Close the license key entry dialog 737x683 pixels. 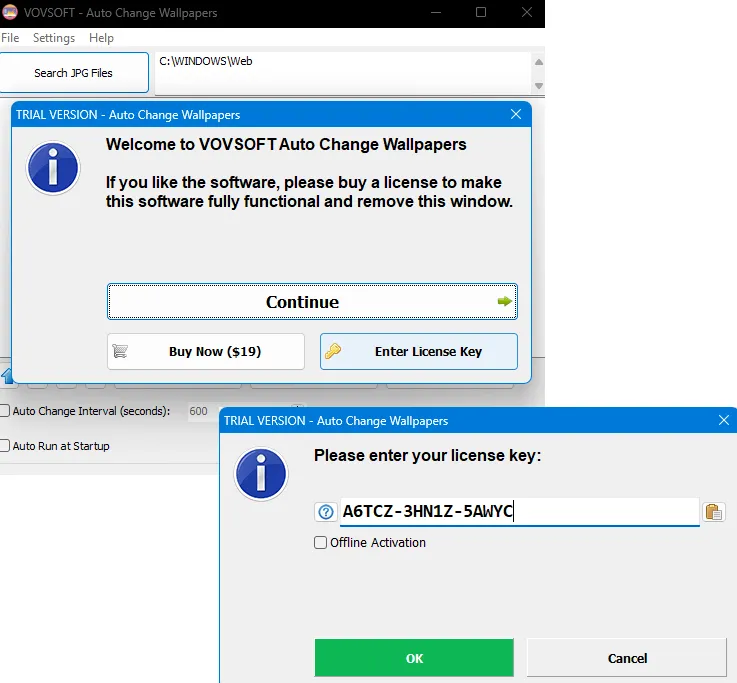pyautogui.click(x=723, y=420)
